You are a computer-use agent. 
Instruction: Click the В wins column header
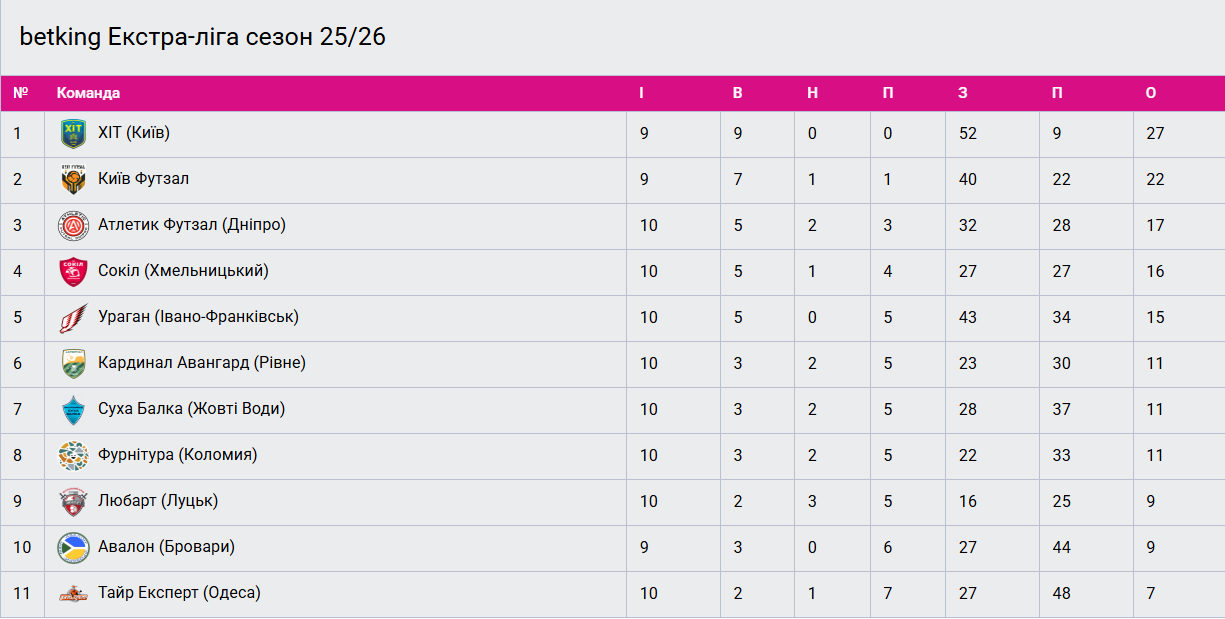click(738, 93)
